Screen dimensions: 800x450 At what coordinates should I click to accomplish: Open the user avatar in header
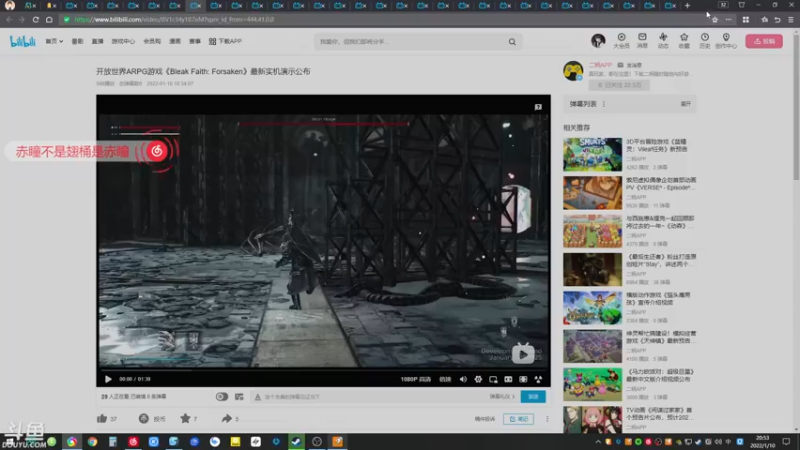(x=598, y=40)
